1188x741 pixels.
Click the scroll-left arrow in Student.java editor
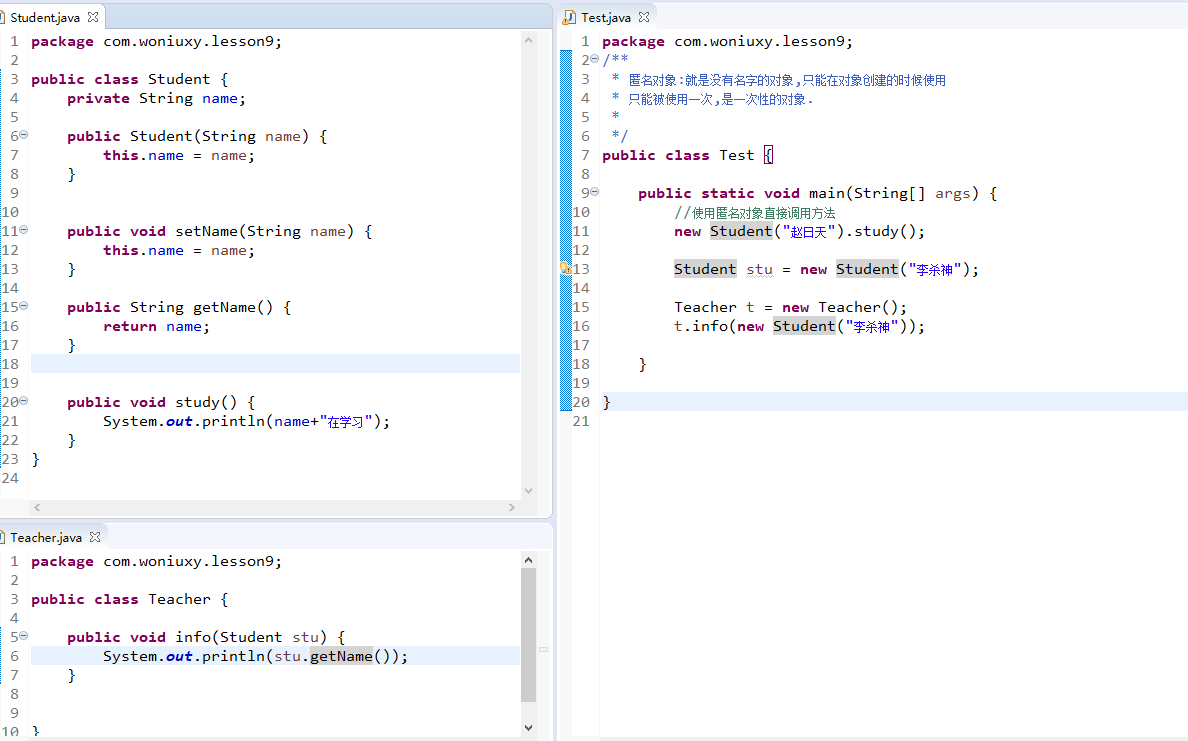pos(37,507)
